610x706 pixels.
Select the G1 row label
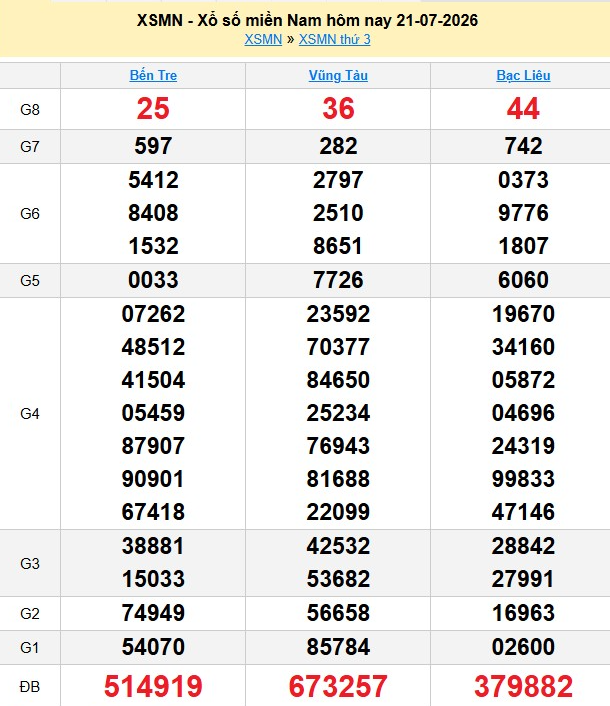[30, 647]
